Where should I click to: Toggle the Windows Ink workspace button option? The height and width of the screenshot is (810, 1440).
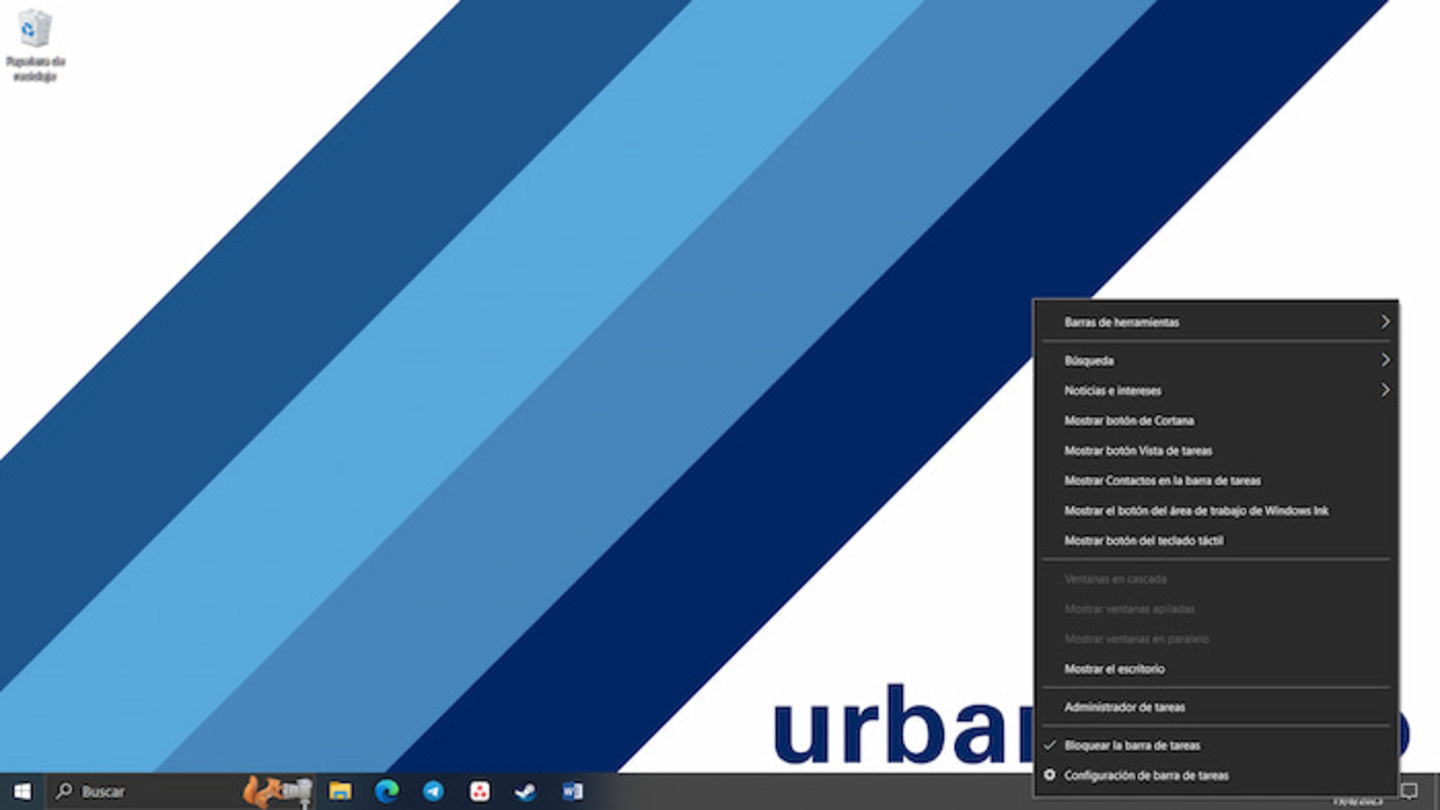(1215, 510)
